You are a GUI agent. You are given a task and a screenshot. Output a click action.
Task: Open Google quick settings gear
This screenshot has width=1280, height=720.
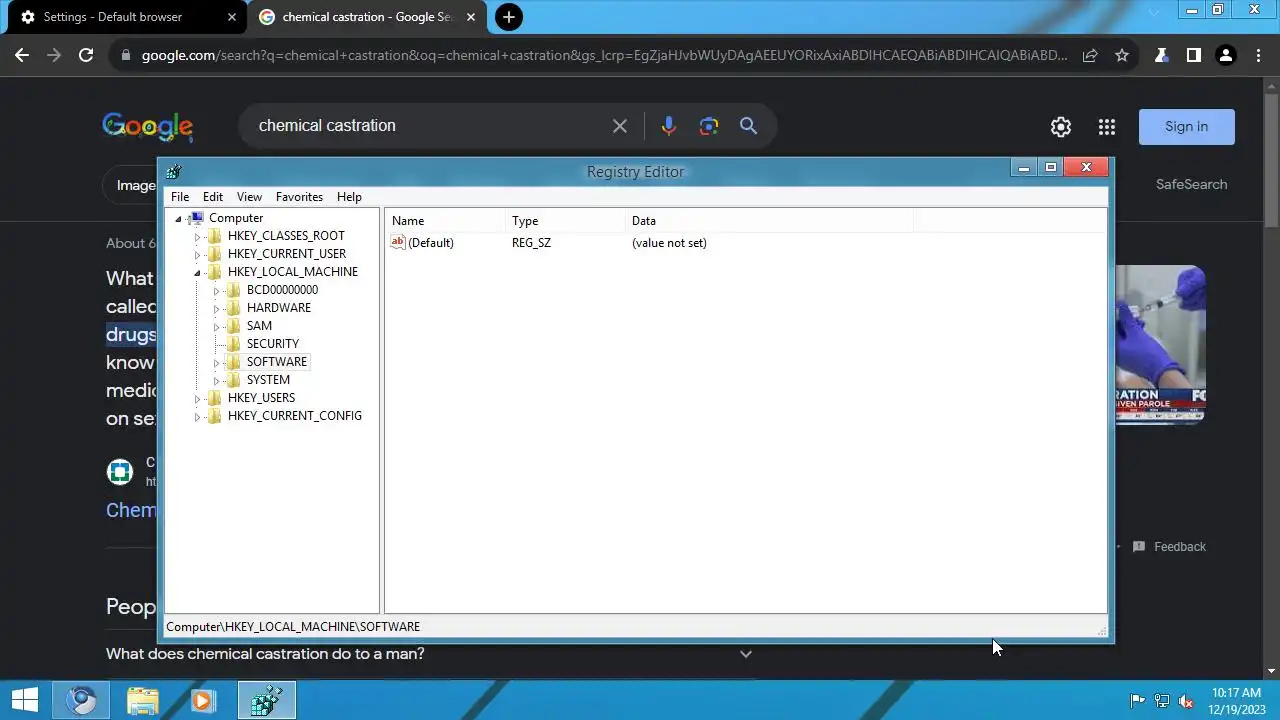click(x=1061, y=127)
